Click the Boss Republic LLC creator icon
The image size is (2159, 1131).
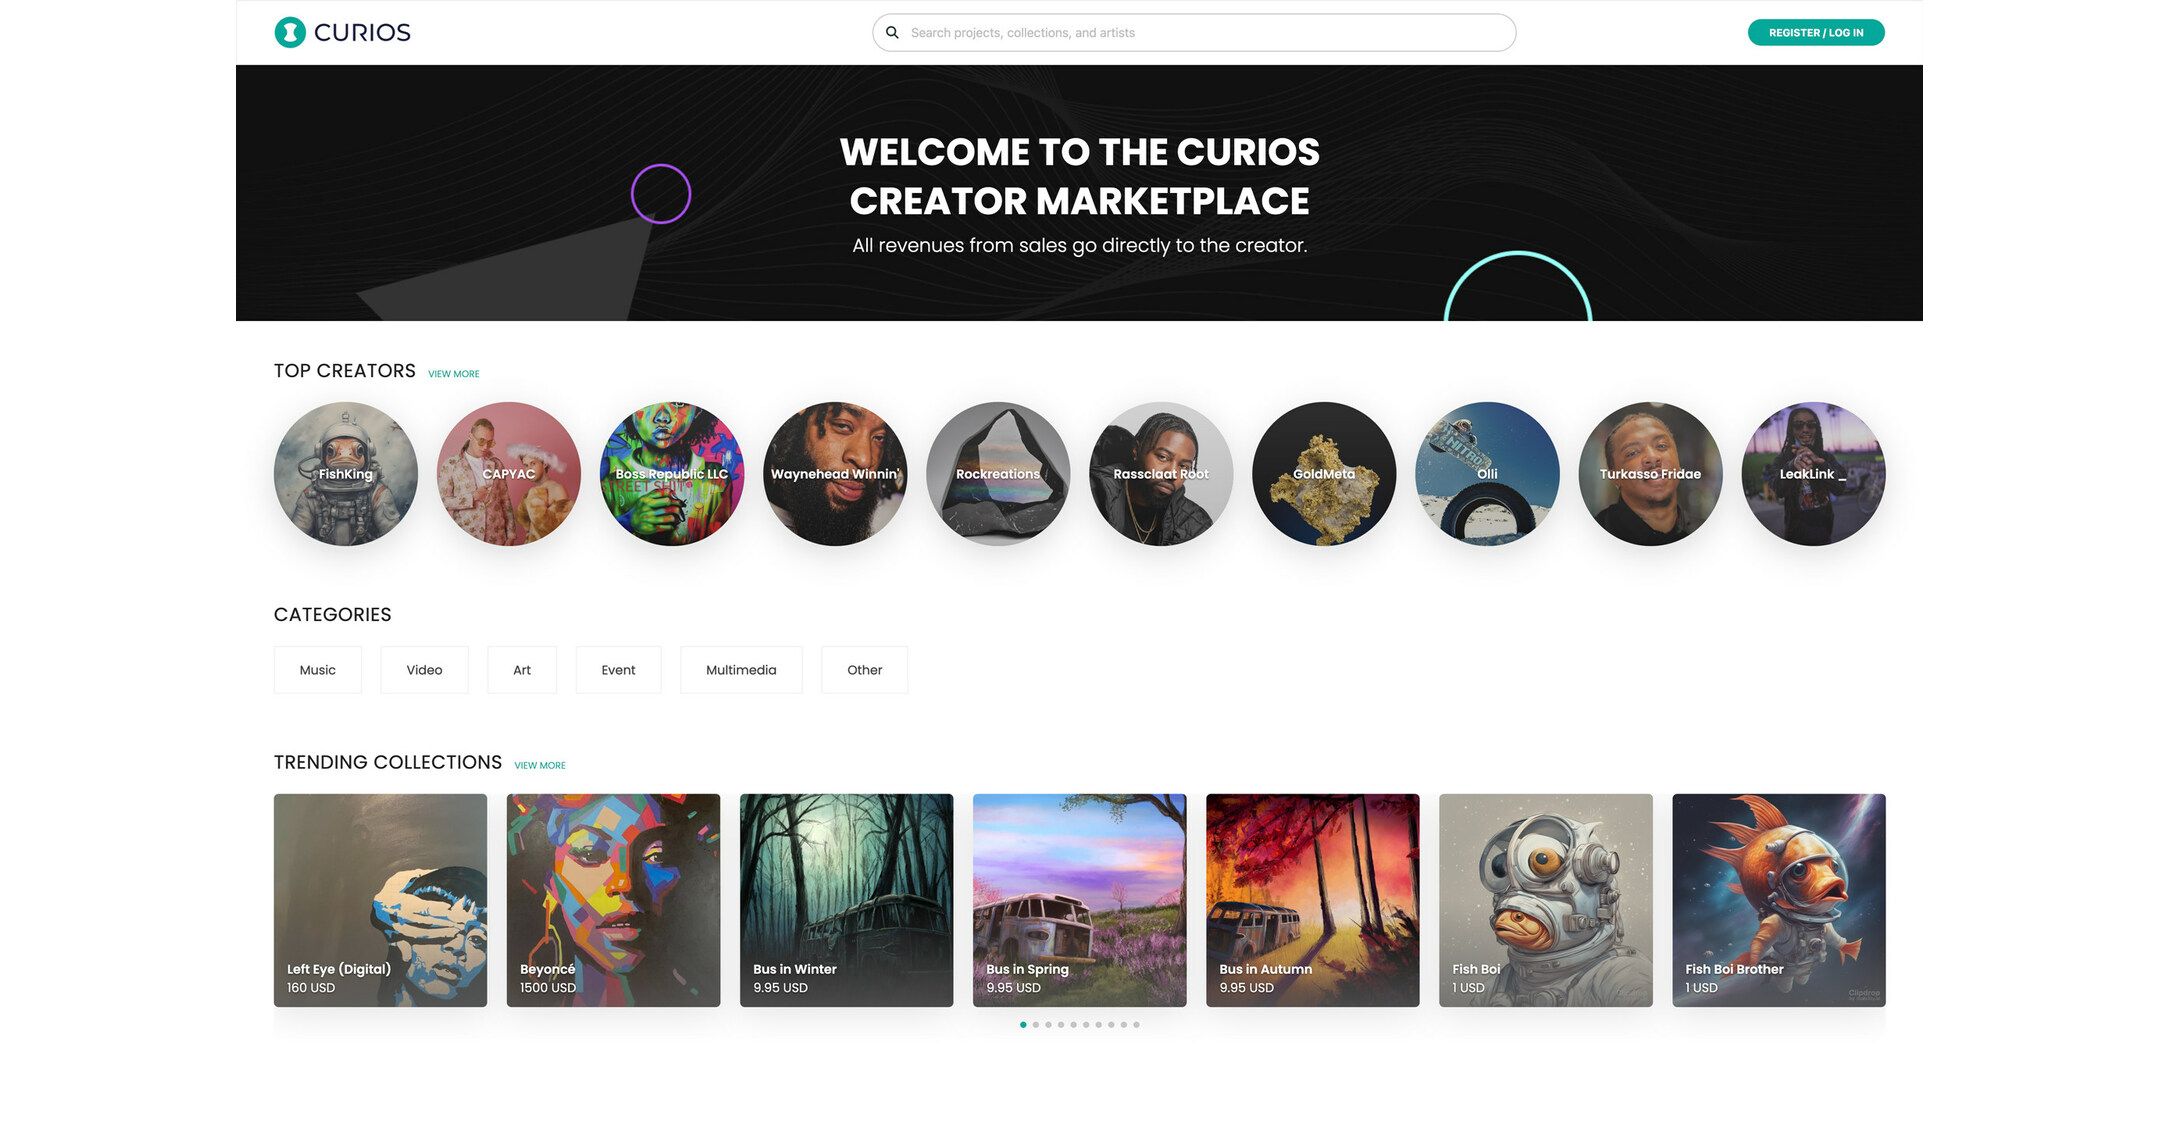pos(673,473)
